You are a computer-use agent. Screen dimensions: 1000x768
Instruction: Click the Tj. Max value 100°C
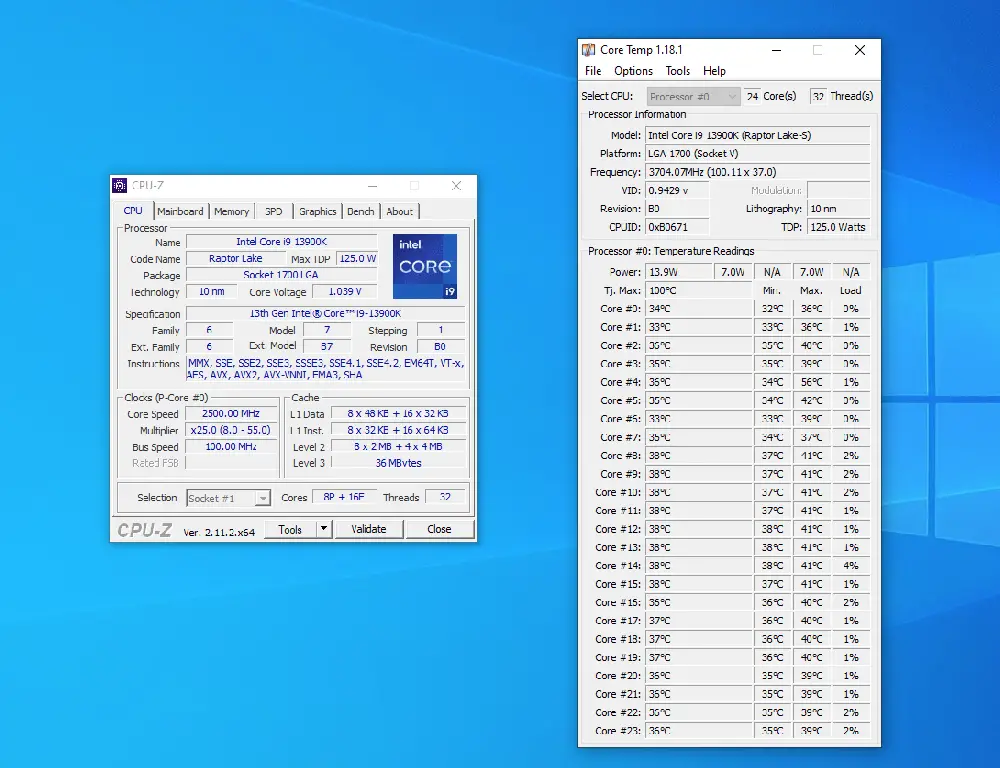pyautogui.click(x=698, y=291)
